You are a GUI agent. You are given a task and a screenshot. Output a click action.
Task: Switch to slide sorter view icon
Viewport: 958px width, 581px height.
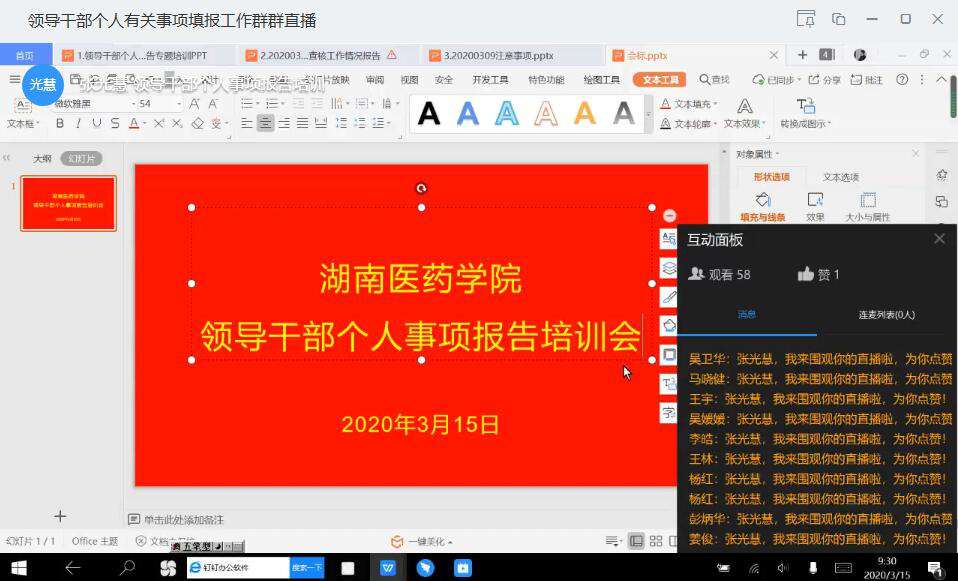(656, 541)
